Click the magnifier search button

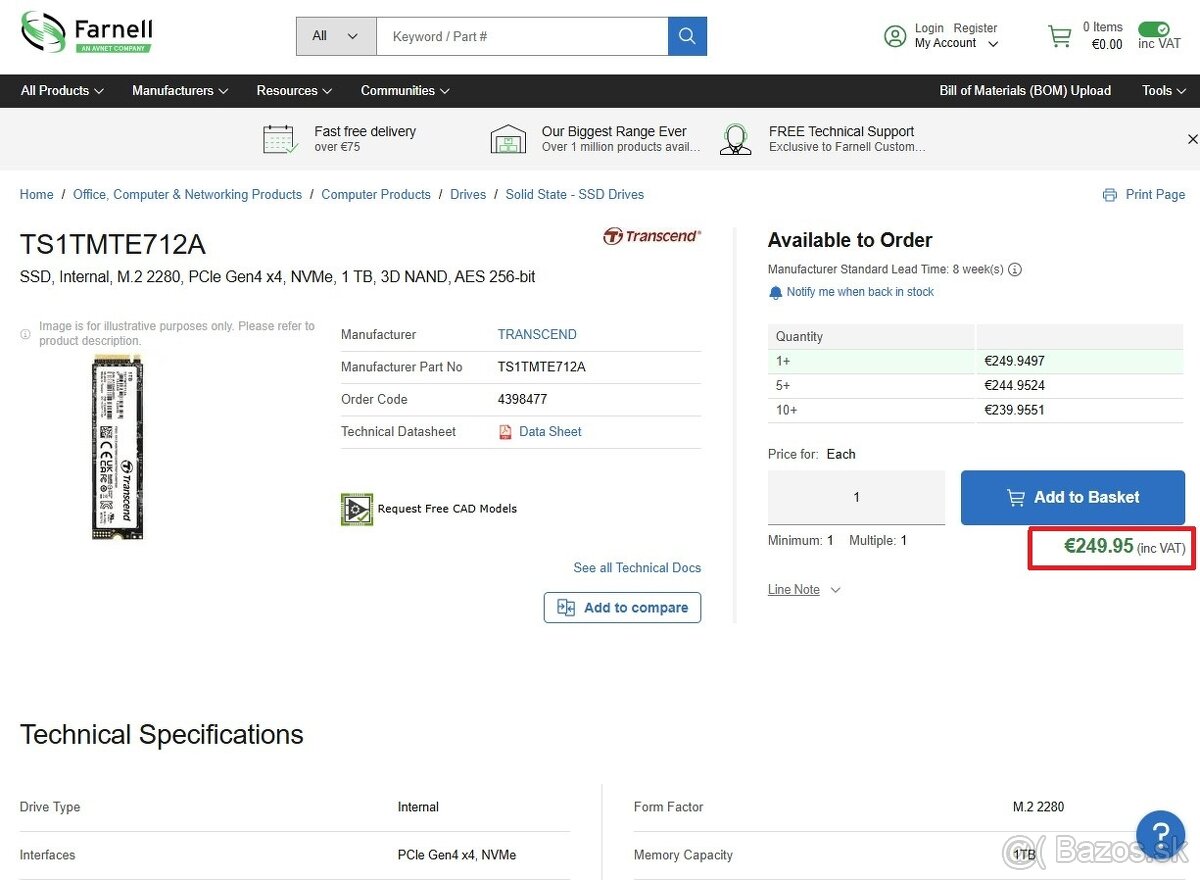687,36
